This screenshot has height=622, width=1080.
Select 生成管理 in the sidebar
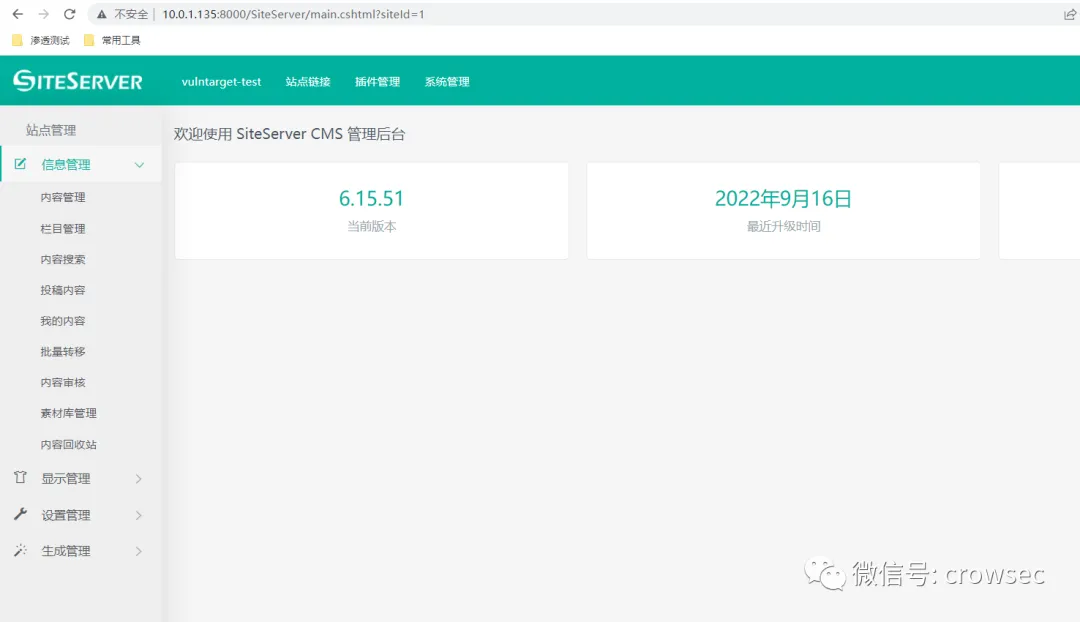coord(65,550)
